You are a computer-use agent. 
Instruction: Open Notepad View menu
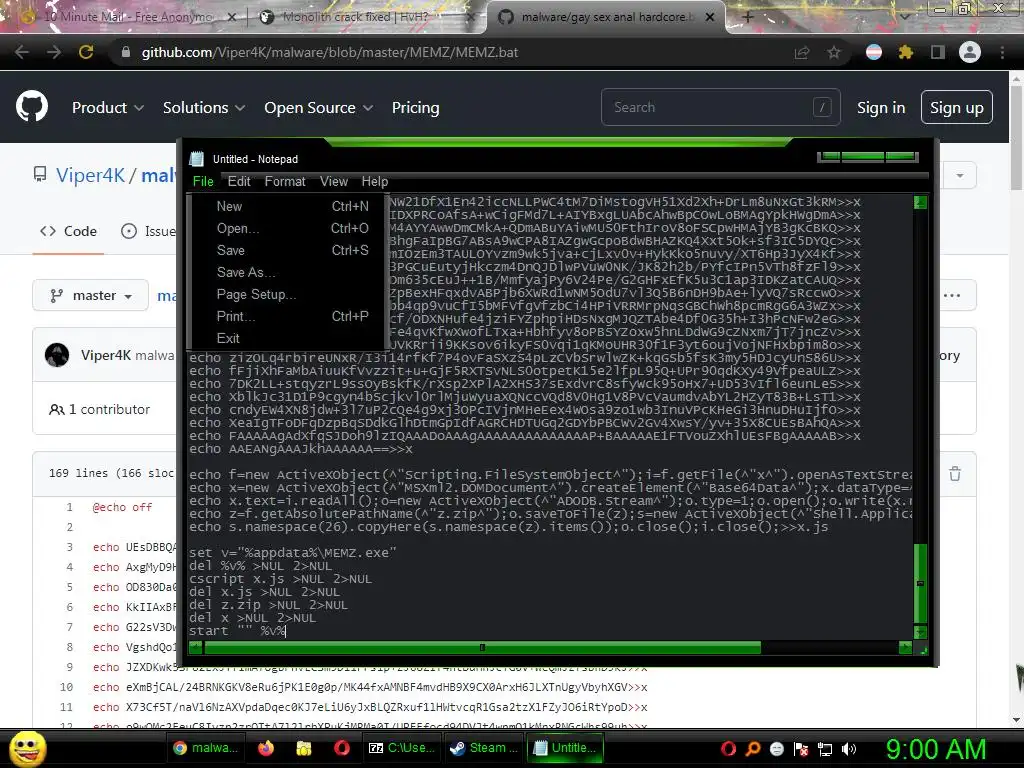[x=334, y=182]
